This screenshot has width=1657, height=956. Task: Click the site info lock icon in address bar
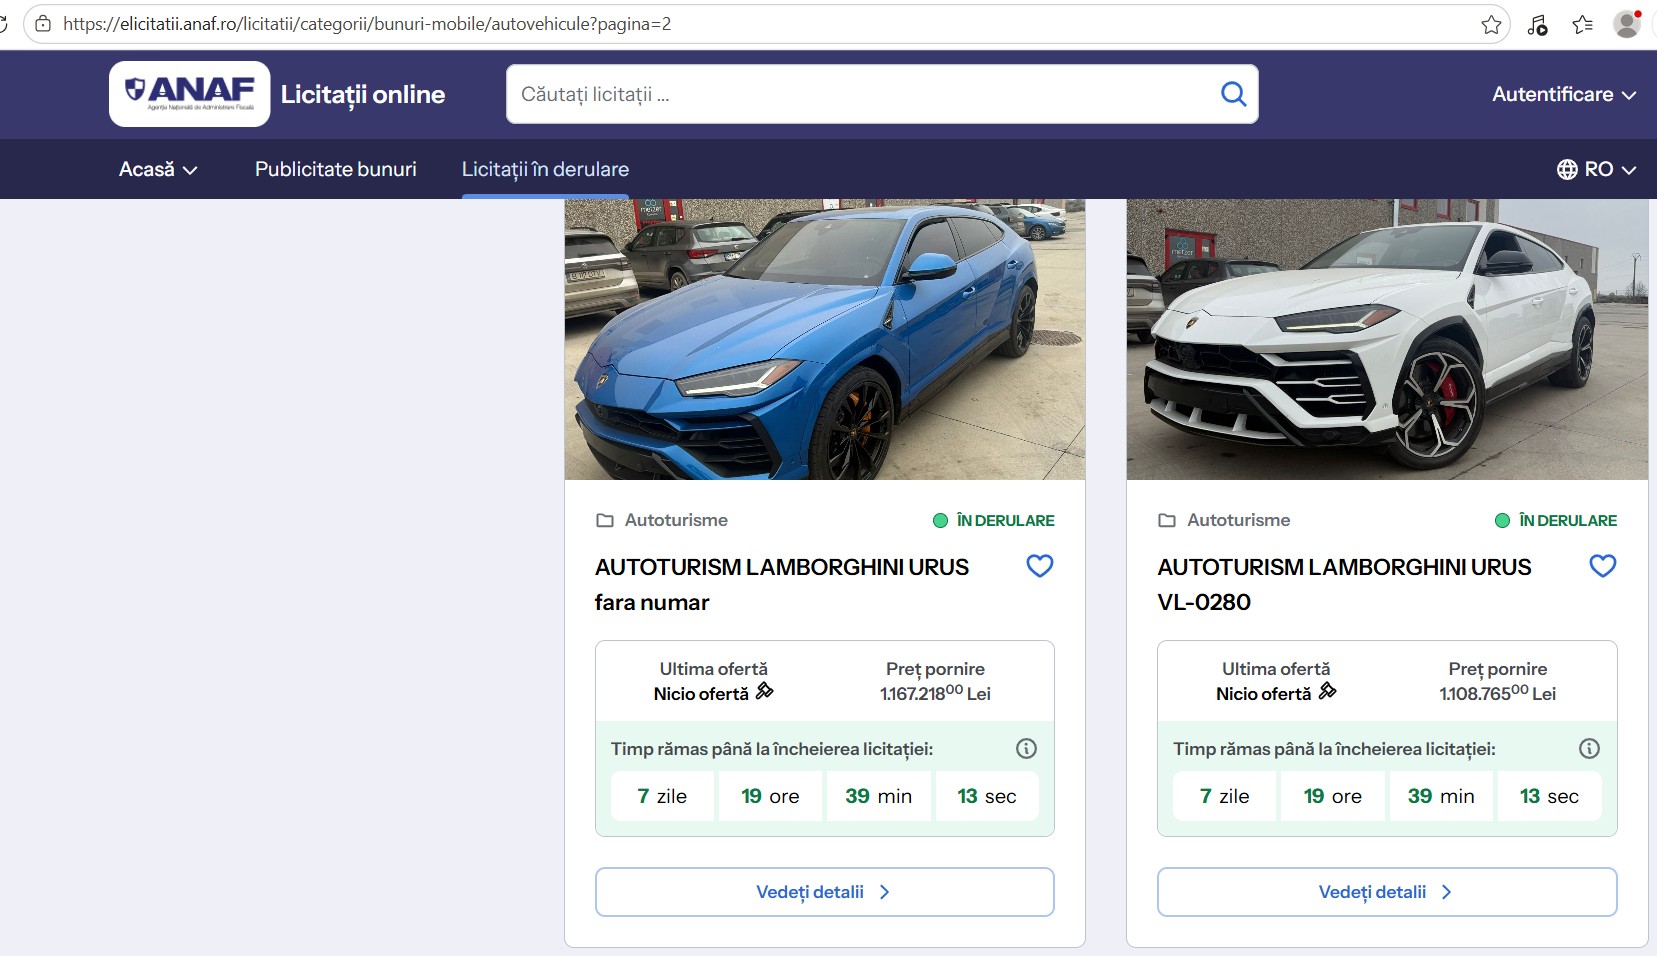click(x=43, y=24)
